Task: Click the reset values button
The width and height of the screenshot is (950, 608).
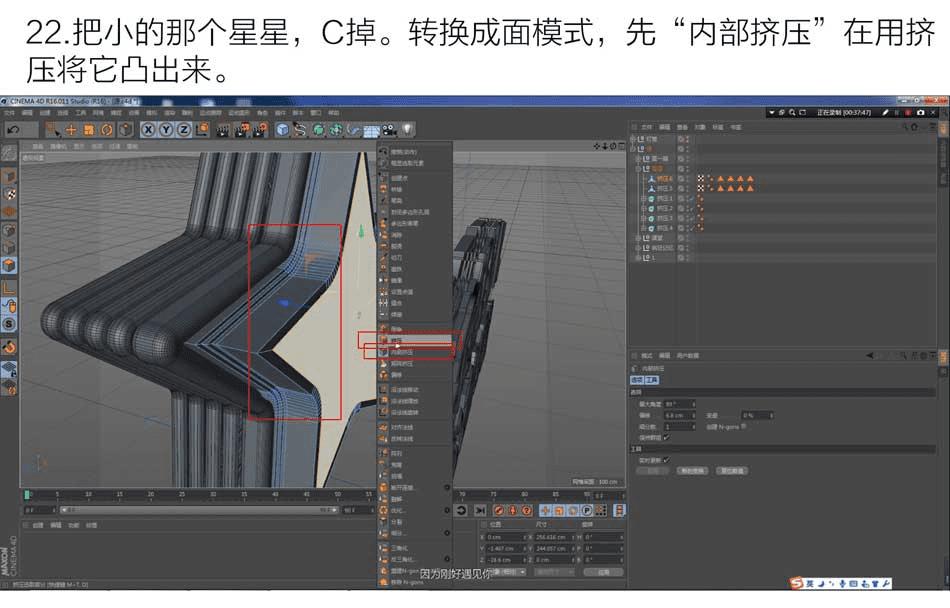Action: point(732,471)
